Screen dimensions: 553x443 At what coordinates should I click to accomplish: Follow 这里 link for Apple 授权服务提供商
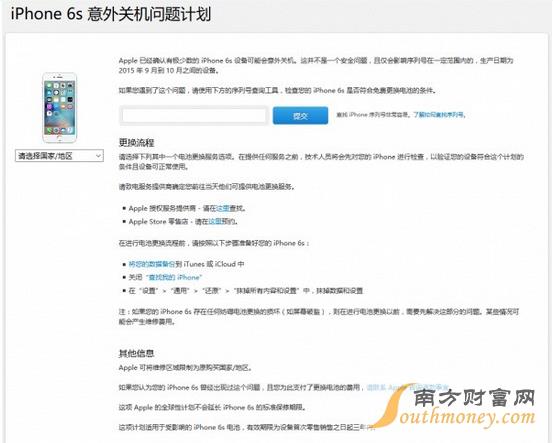pos(223,208)
